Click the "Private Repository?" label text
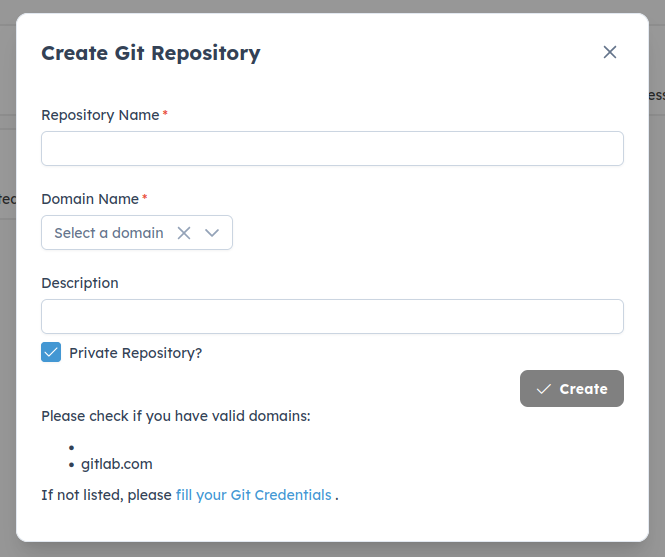 coord(135,353)
